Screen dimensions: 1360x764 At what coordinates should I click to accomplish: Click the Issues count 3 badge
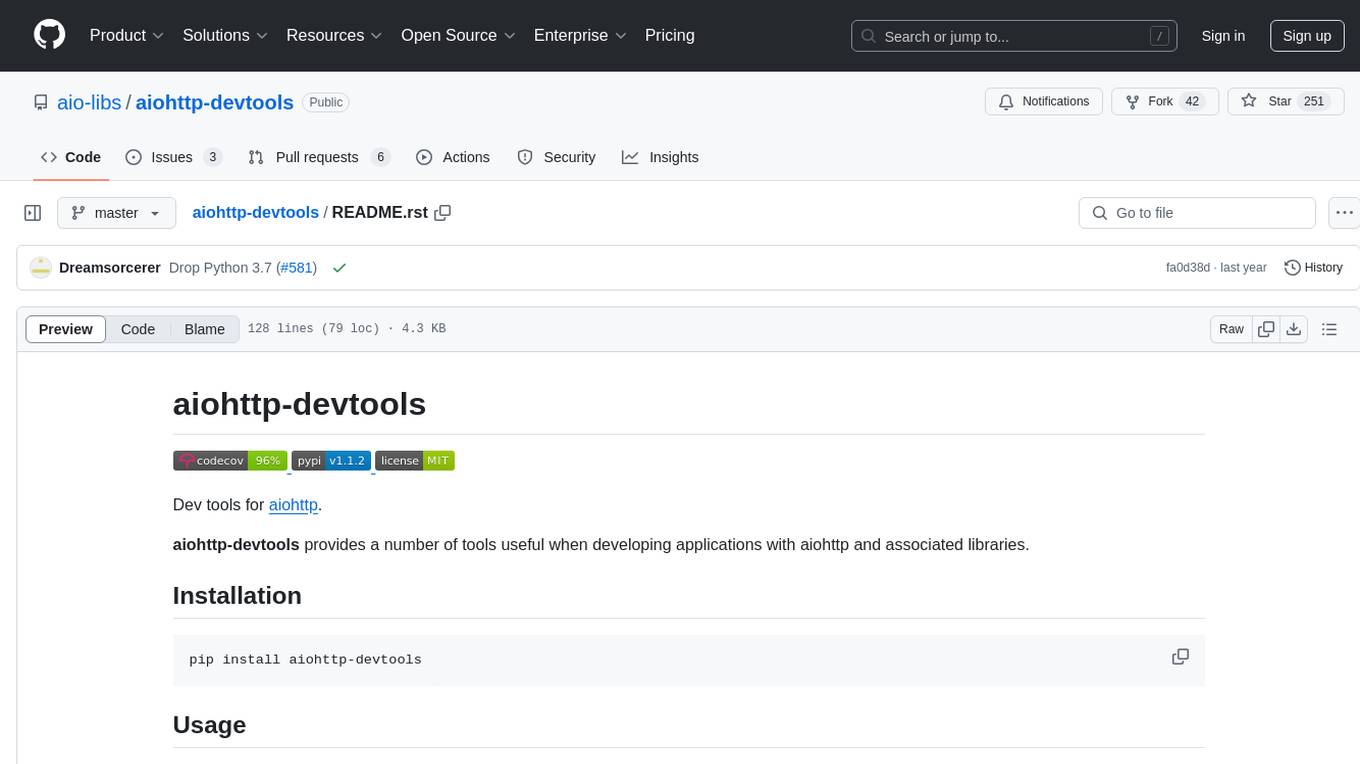pyautogui.click(x=212, y=157)
